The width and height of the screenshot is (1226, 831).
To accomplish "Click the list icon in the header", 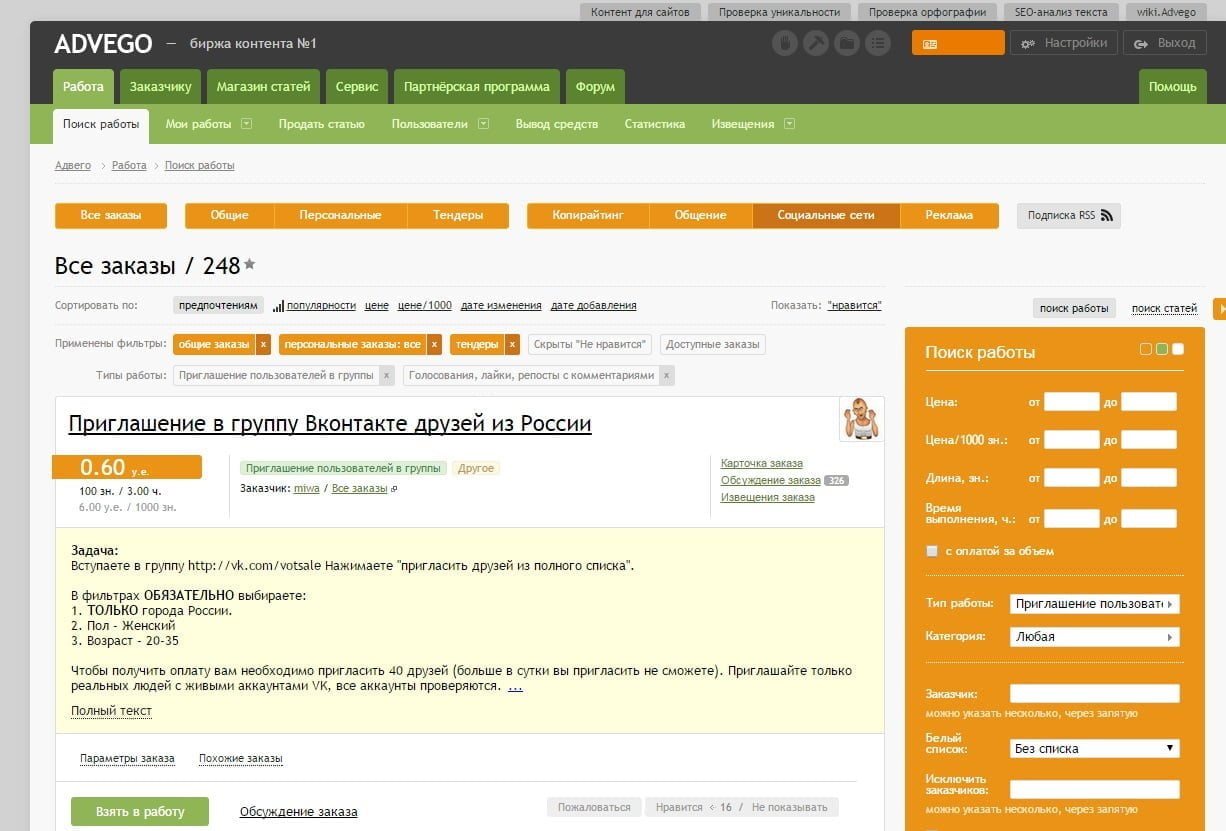I will (878, 43).
